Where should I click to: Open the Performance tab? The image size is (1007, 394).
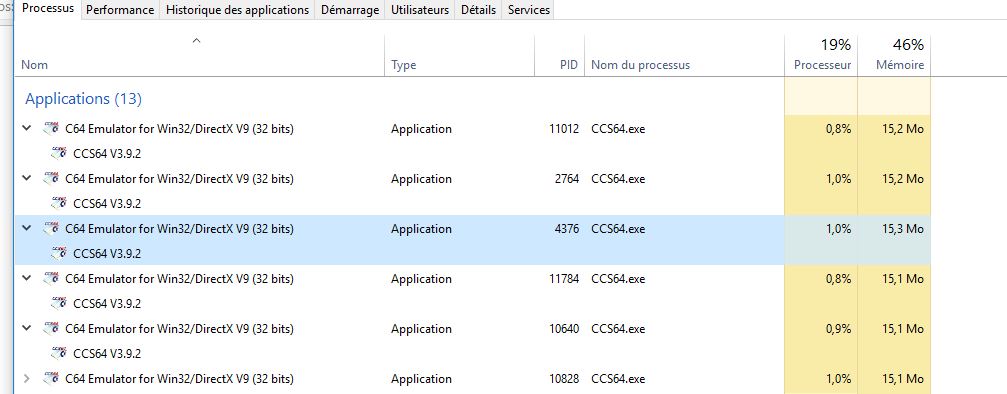pyautogui.click(x=120, y=10)
